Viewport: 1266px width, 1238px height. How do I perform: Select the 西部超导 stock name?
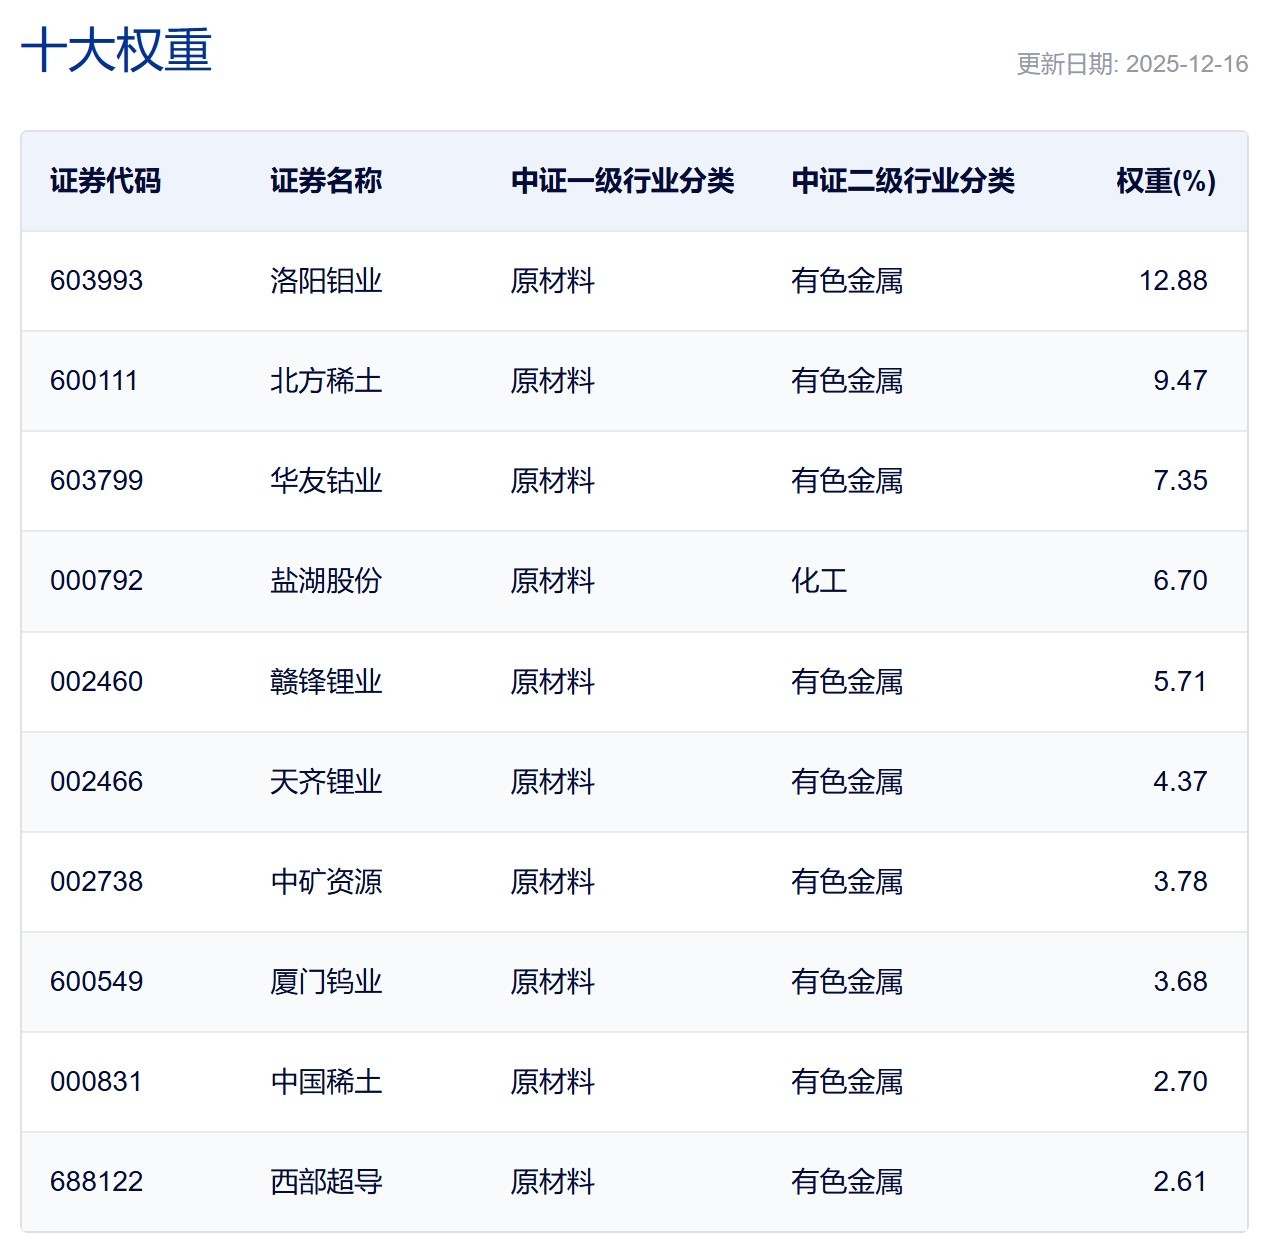click(x=326, y=1182)
